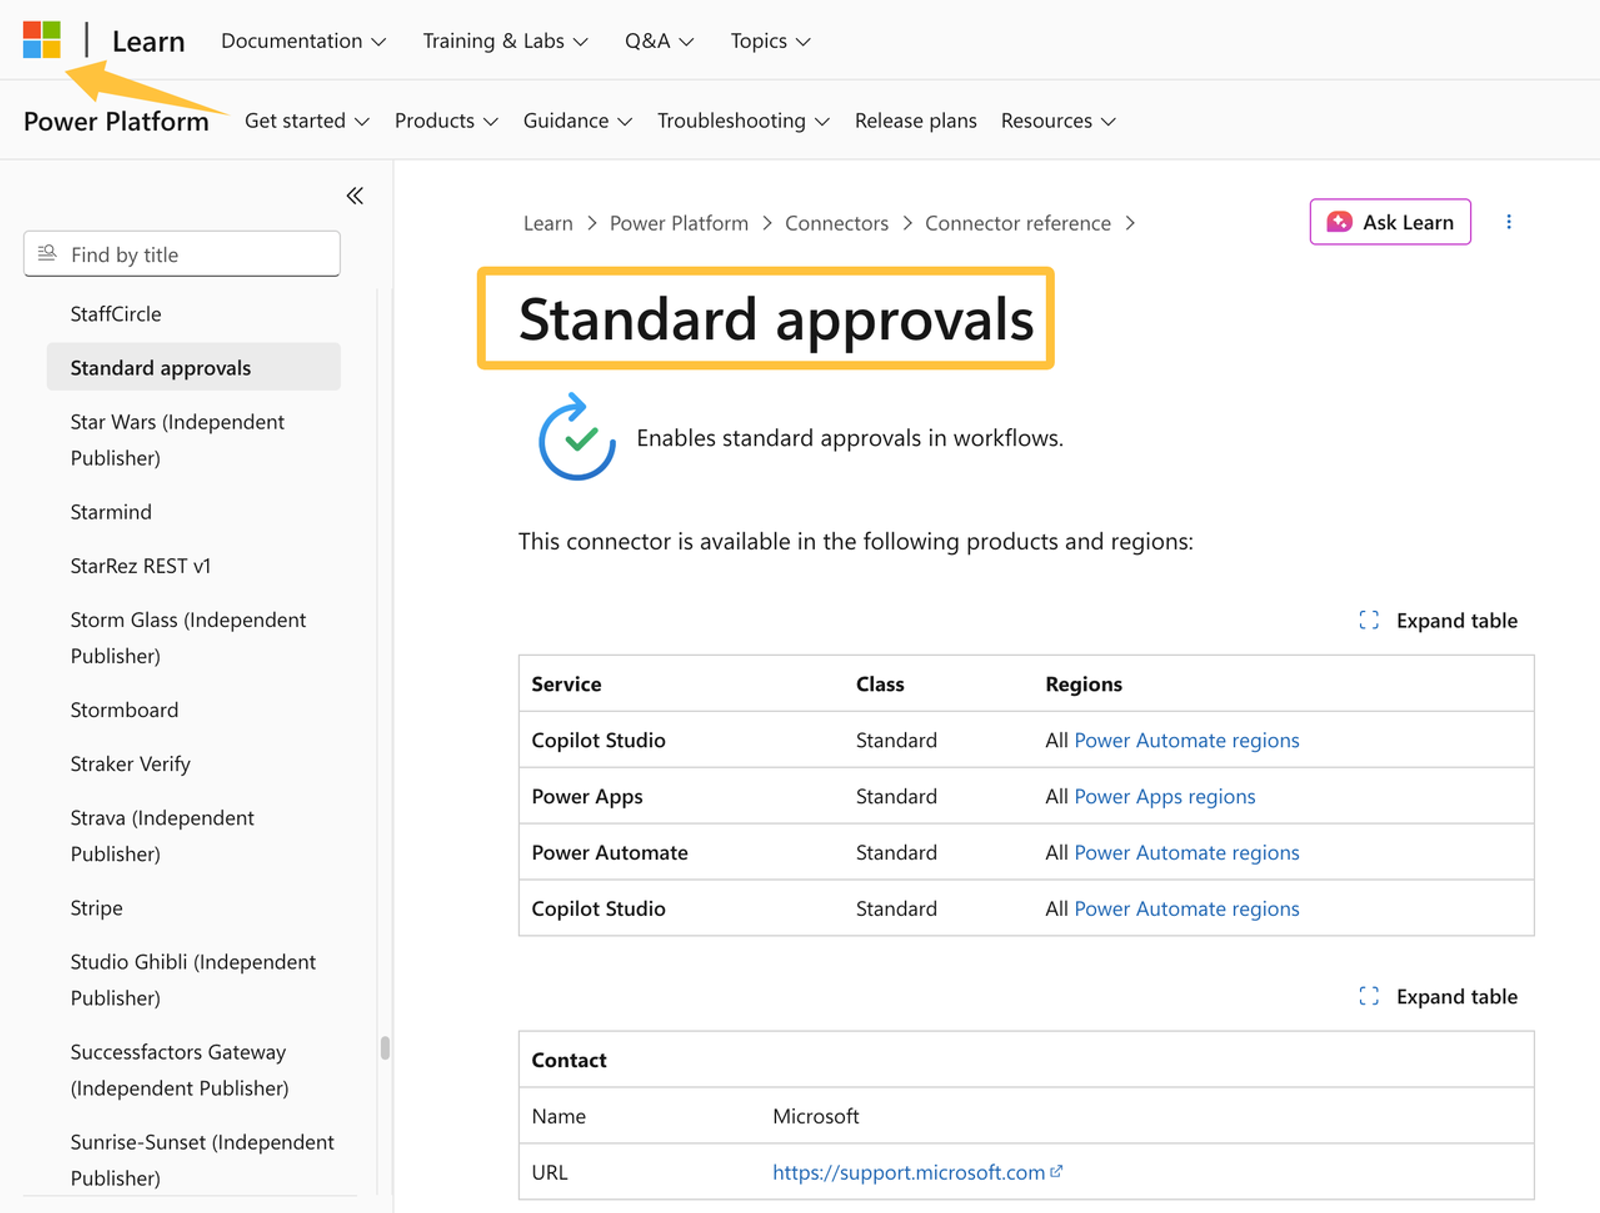This screenshot has width=1600, height=1213.
Task: Click Connectors in the breadcrumb
Action: click(837, 223)
